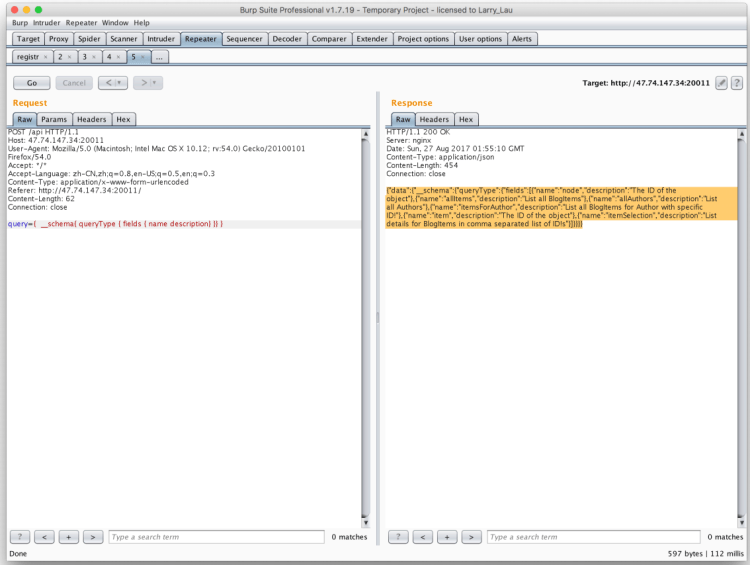Click request search help '?' button
The width and height of the screenshot is (750, 565).
click(22, 537)
